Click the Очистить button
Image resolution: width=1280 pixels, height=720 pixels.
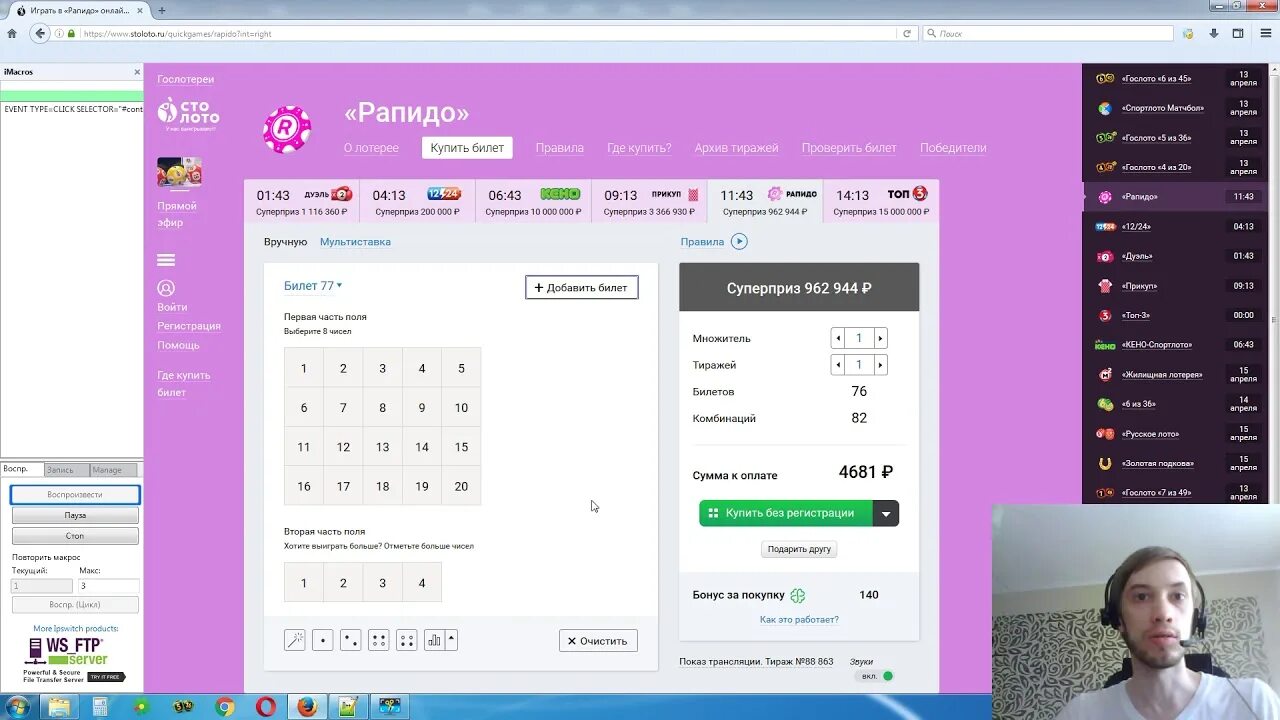(x=598, y=641)
